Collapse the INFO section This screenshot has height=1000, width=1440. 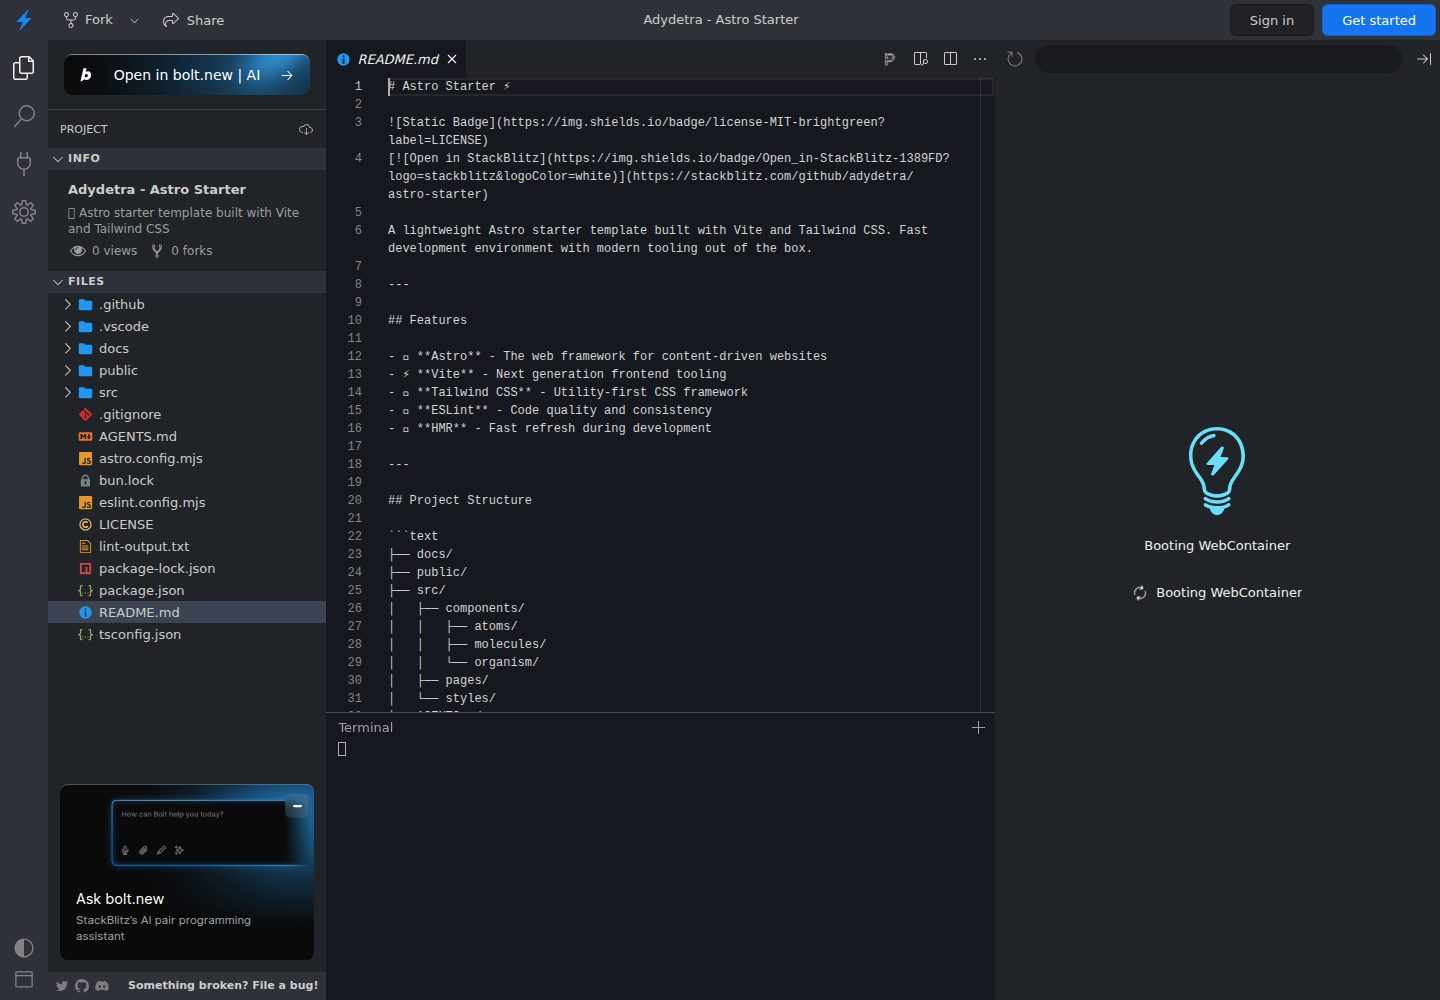pyautogui.click(x=187, y=158)
